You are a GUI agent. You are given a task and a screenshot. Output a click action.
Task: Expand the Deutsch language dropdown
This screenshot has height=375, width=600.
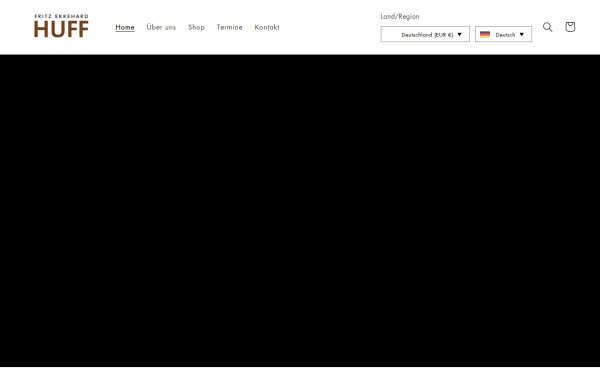coord(503,34)
